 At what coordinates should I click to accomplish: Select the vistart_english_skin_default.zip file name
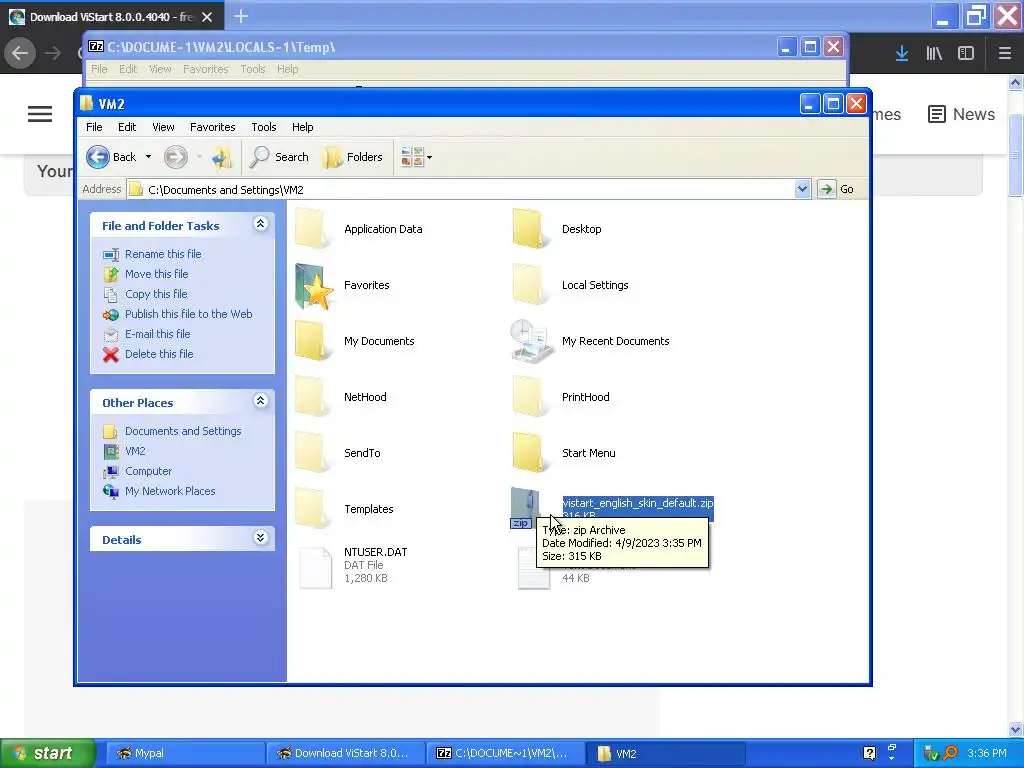[x=637, y=503]
